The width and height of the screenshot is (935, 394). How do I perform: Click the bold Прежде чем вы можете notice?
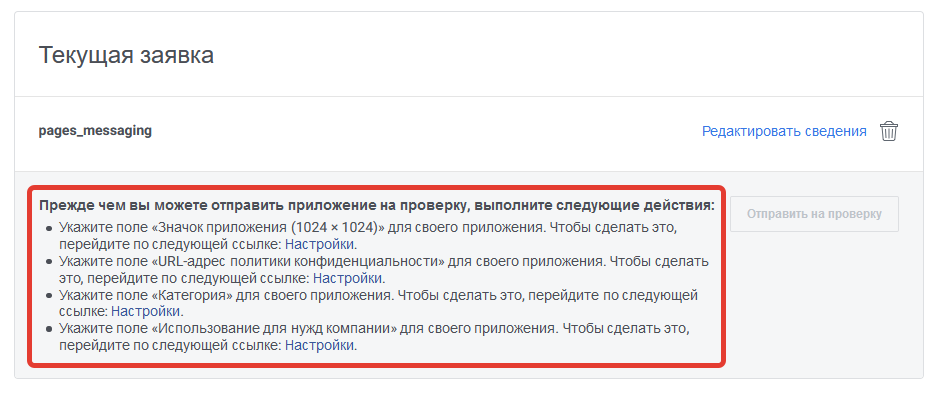[377, 206]
